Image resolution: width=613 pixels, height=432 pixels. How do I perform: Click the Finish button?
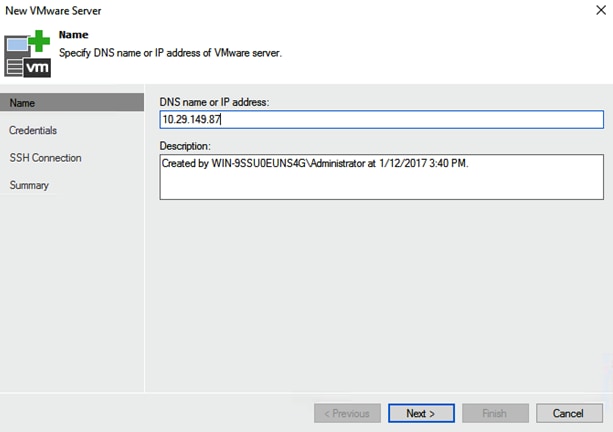pos(495,413)
